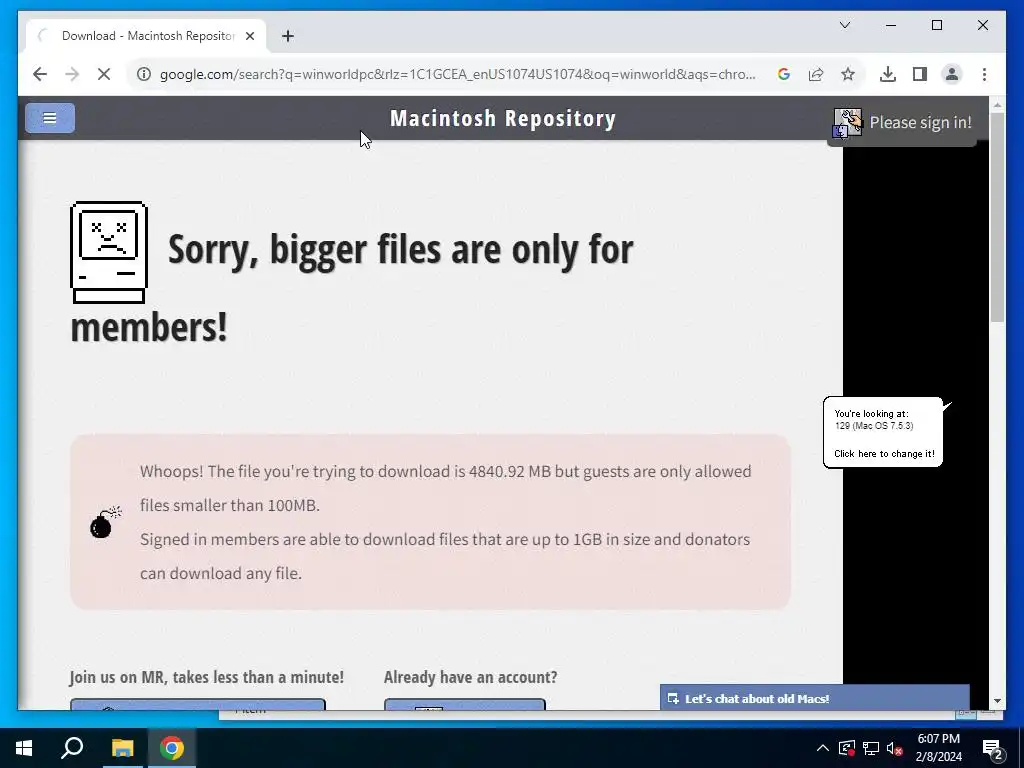Go back to the previous page
Screen dimensions: 1024x768
click(x=40, y=74)
